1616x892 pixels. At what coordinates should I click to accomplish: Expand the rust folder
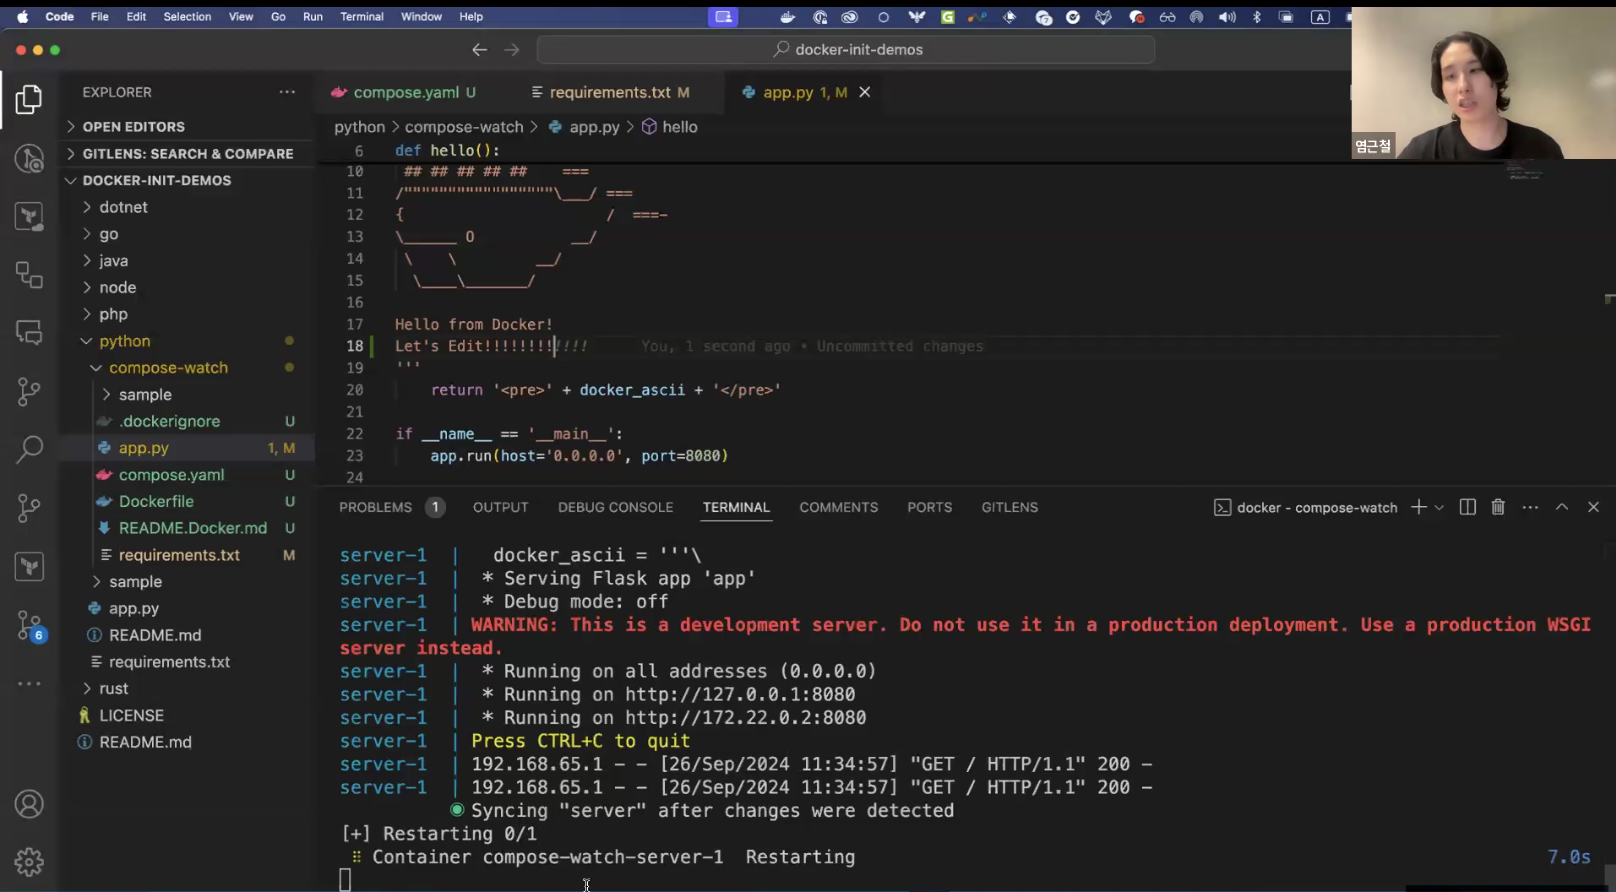[113, 689]
